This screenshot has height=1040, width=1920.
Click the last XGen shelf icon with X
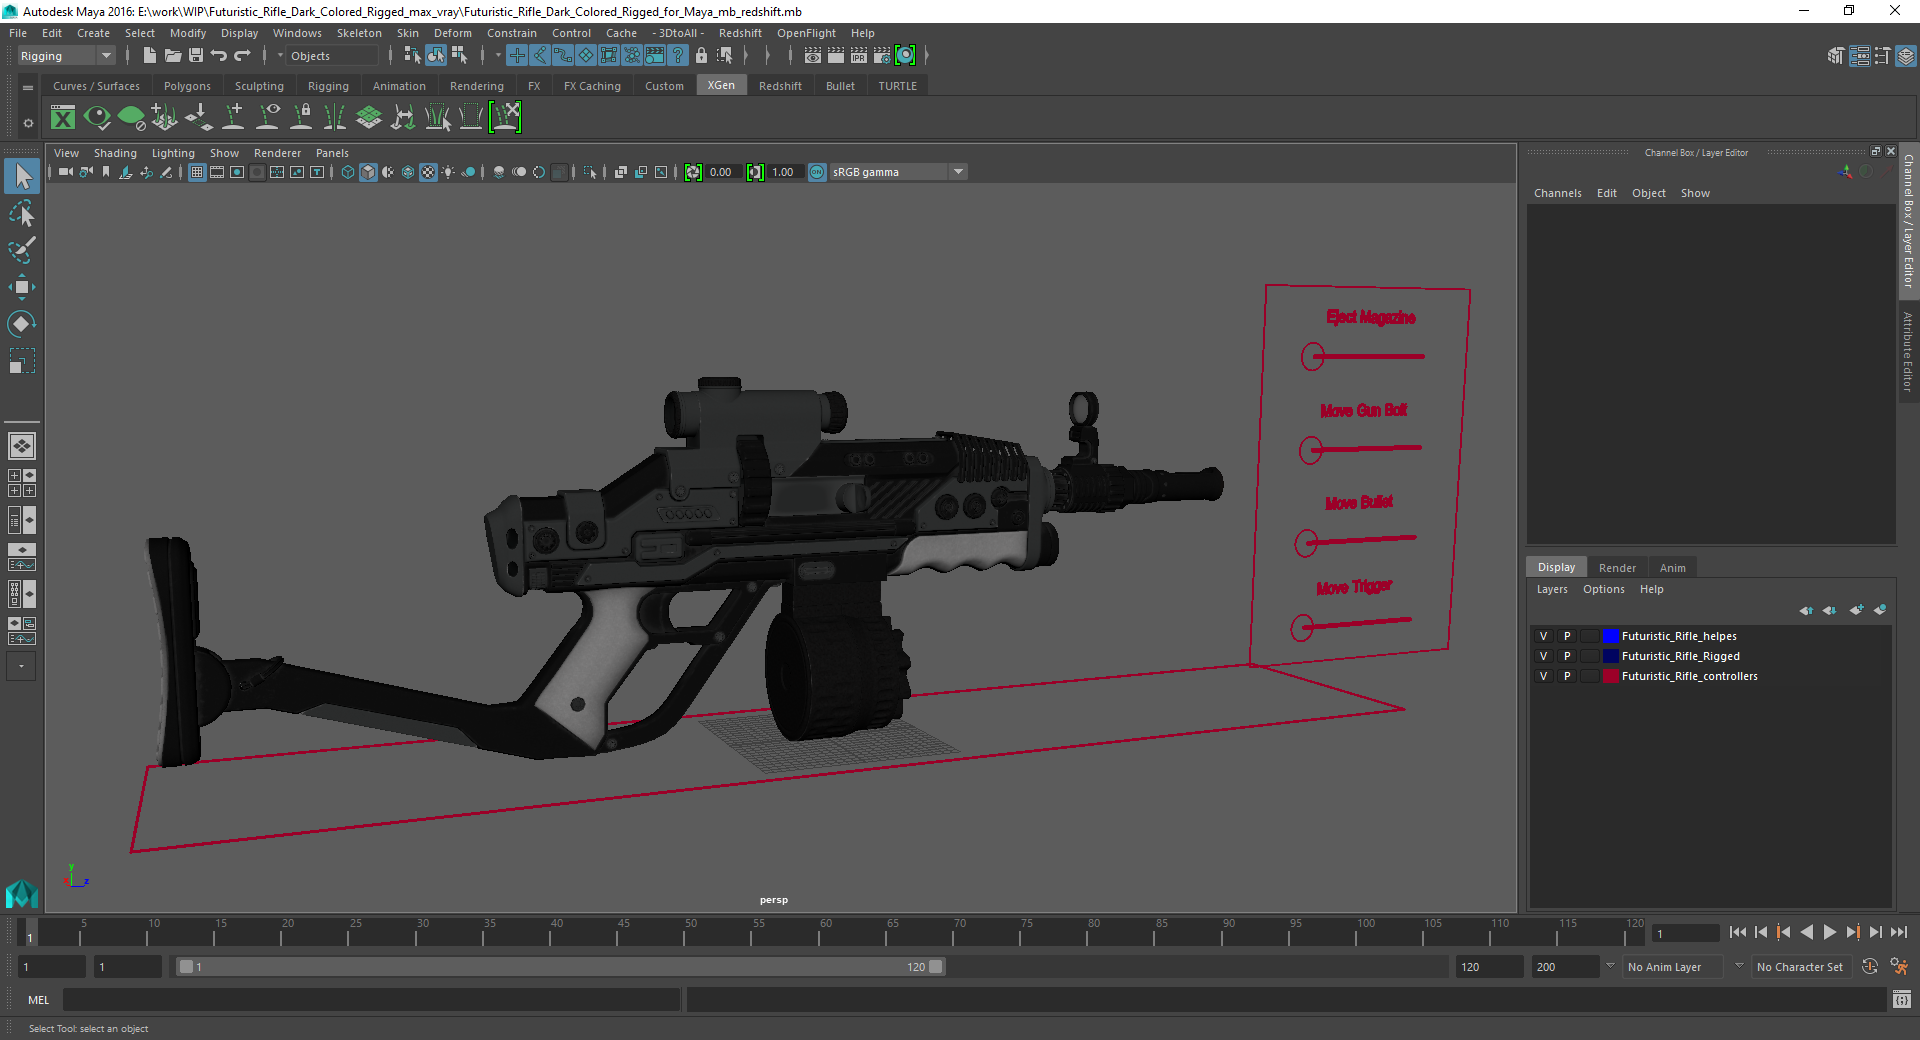pyautogui.click(x=505, y=118)
